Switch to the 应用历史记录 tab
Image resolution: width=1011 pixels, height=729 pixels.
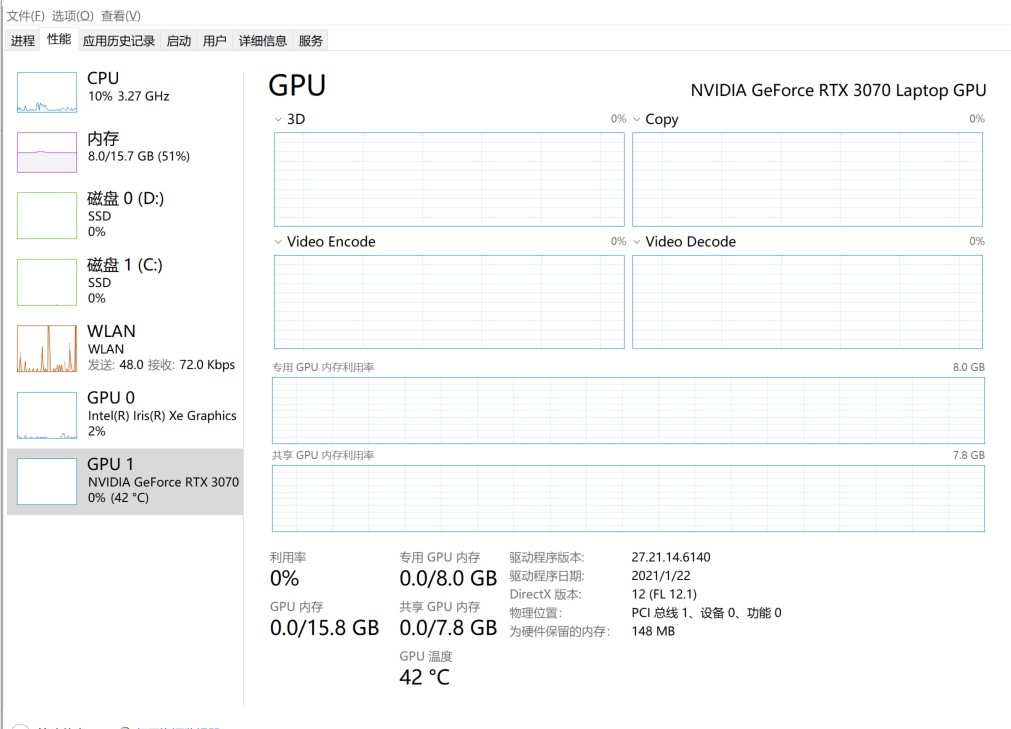(x=119, y=41)
